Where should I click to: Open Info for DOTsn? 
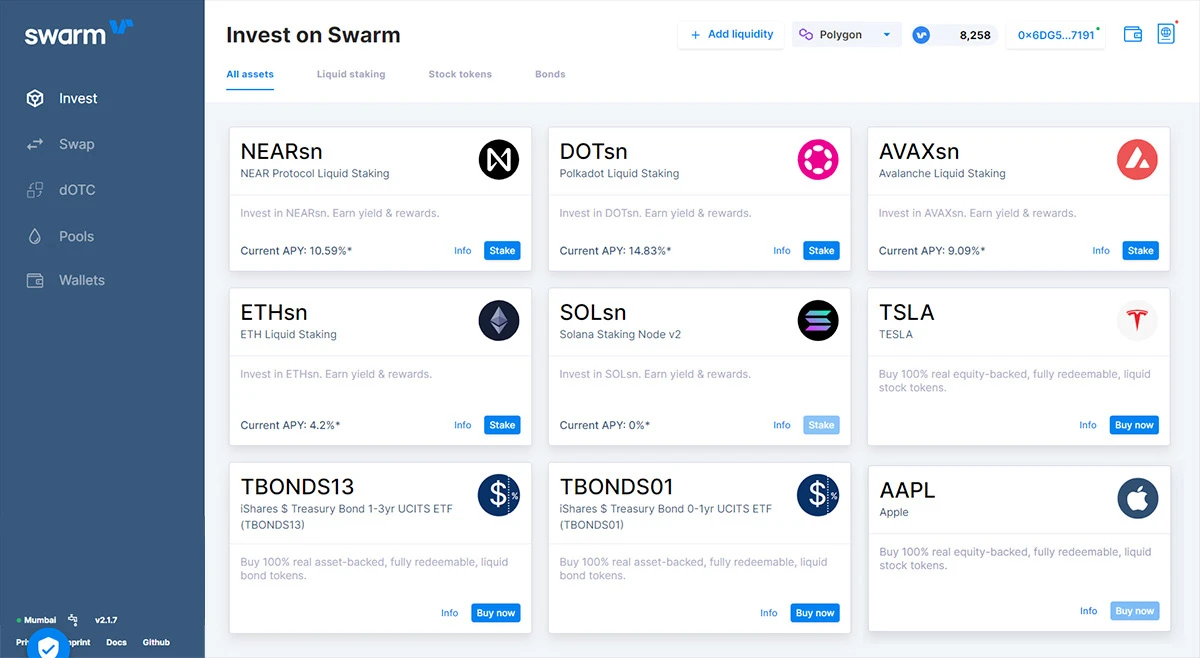click(x=782, y=251)
